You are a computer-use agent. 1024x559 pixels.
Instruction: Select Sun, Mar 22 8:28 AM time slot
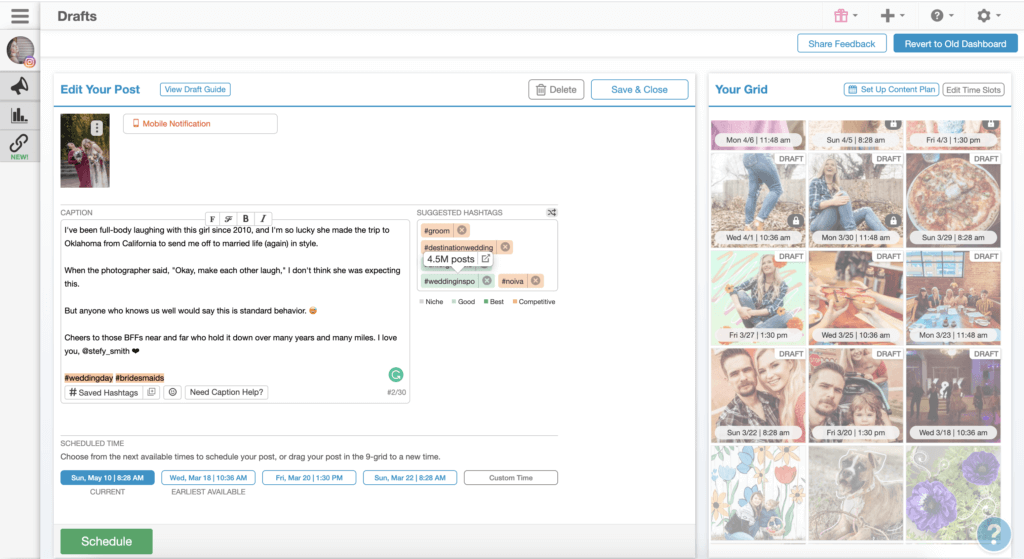409,477
